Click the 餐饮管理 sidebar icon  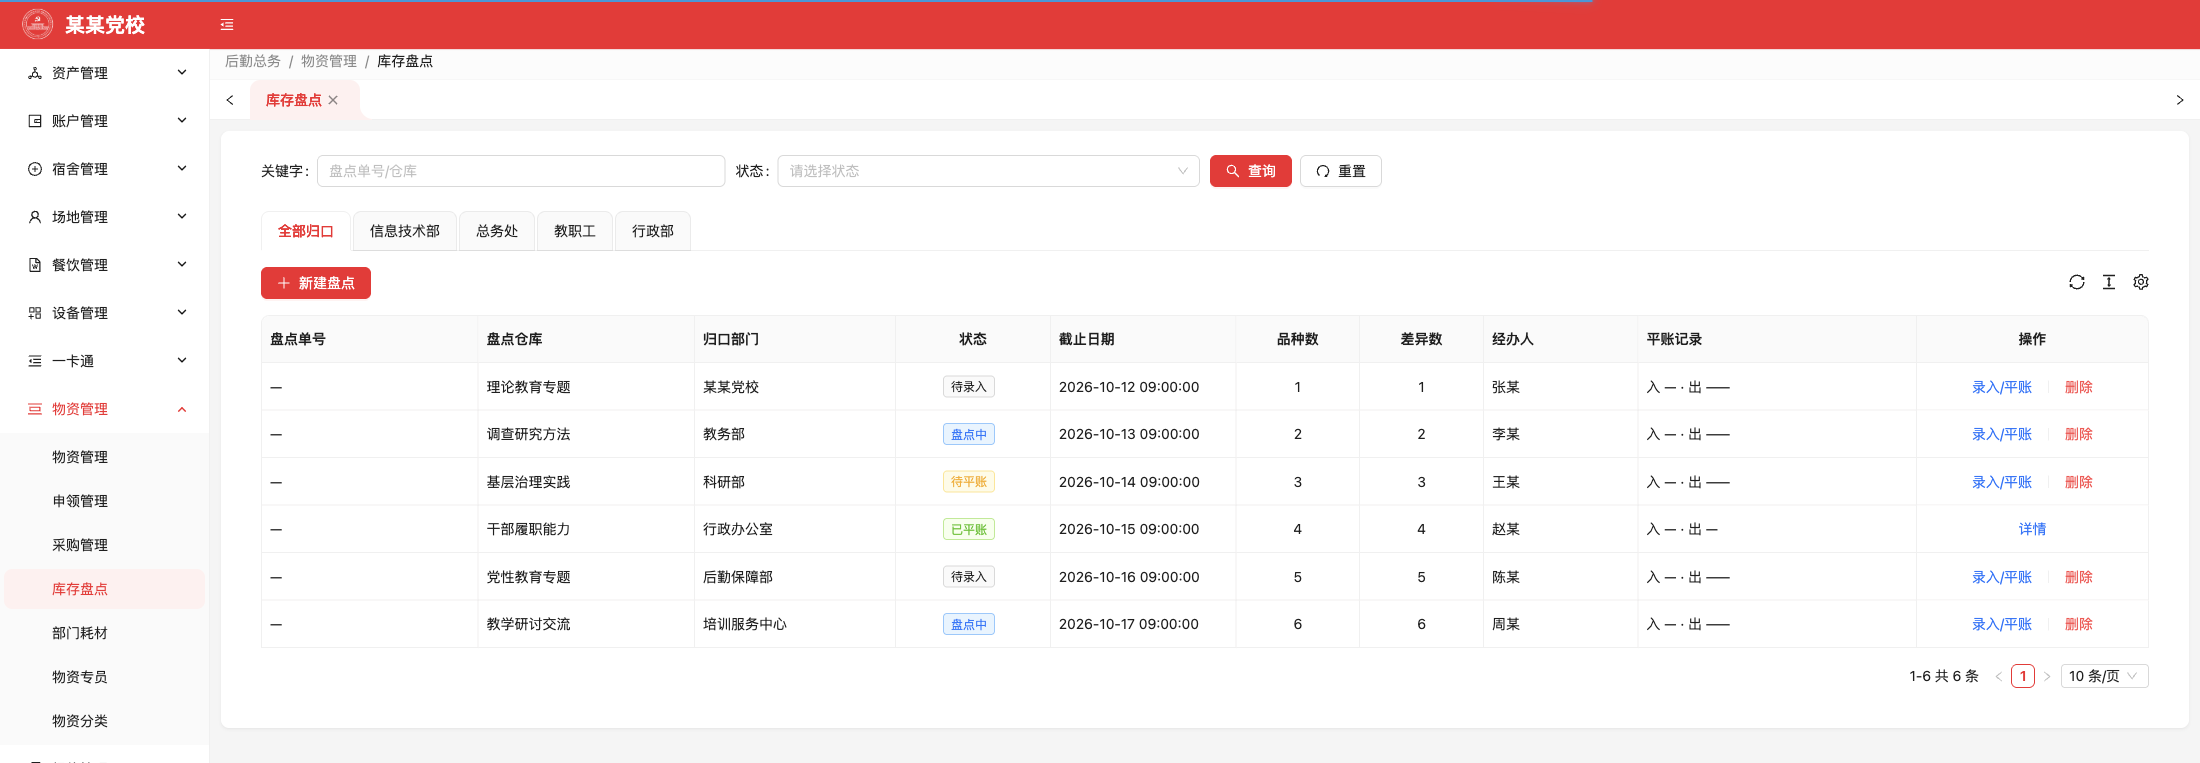tap(35, 265)
